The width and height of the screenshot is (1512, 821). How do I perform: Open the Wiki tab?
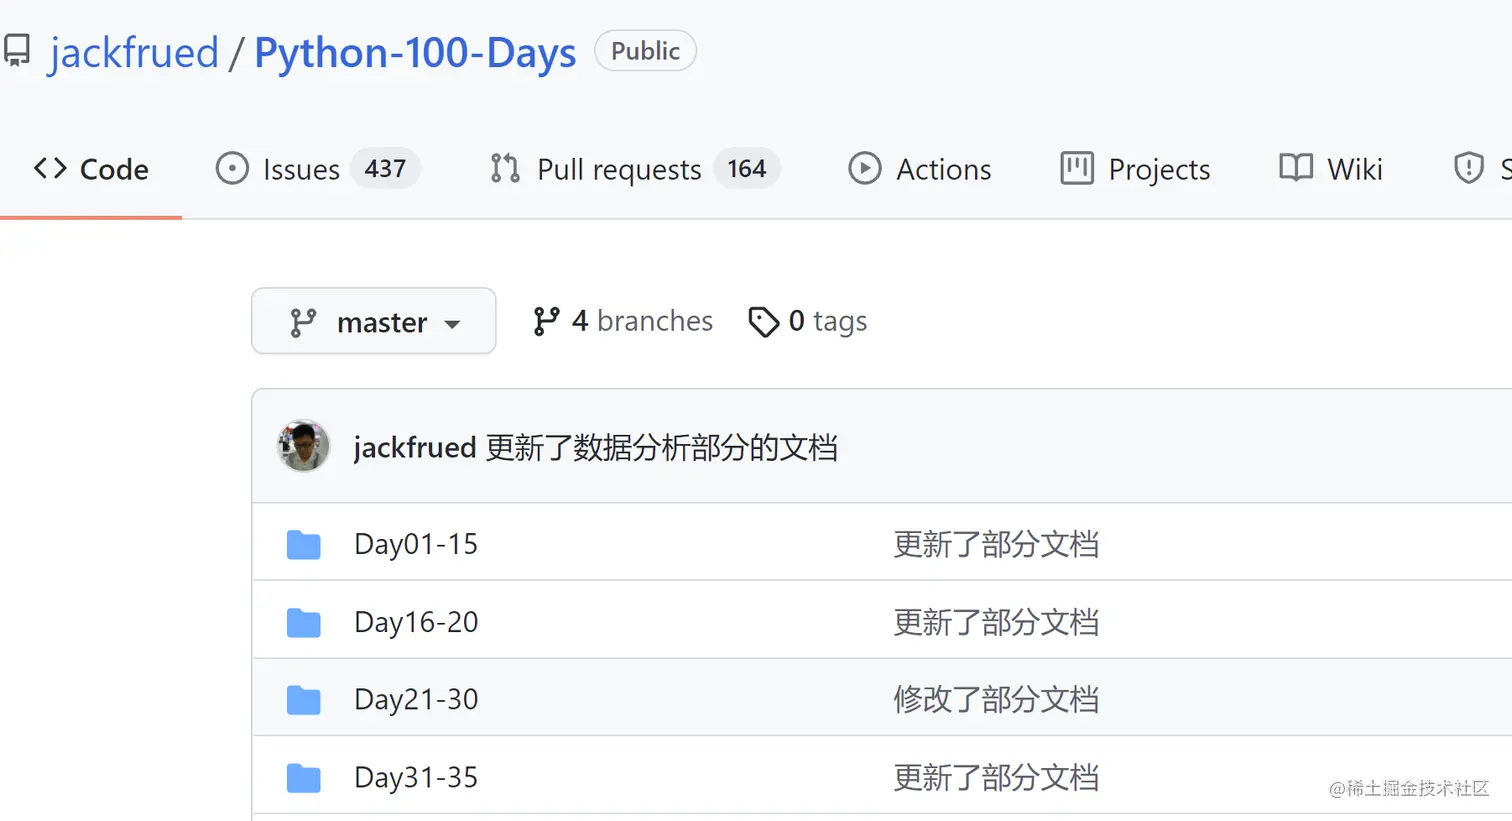(x=1331, y=169)
